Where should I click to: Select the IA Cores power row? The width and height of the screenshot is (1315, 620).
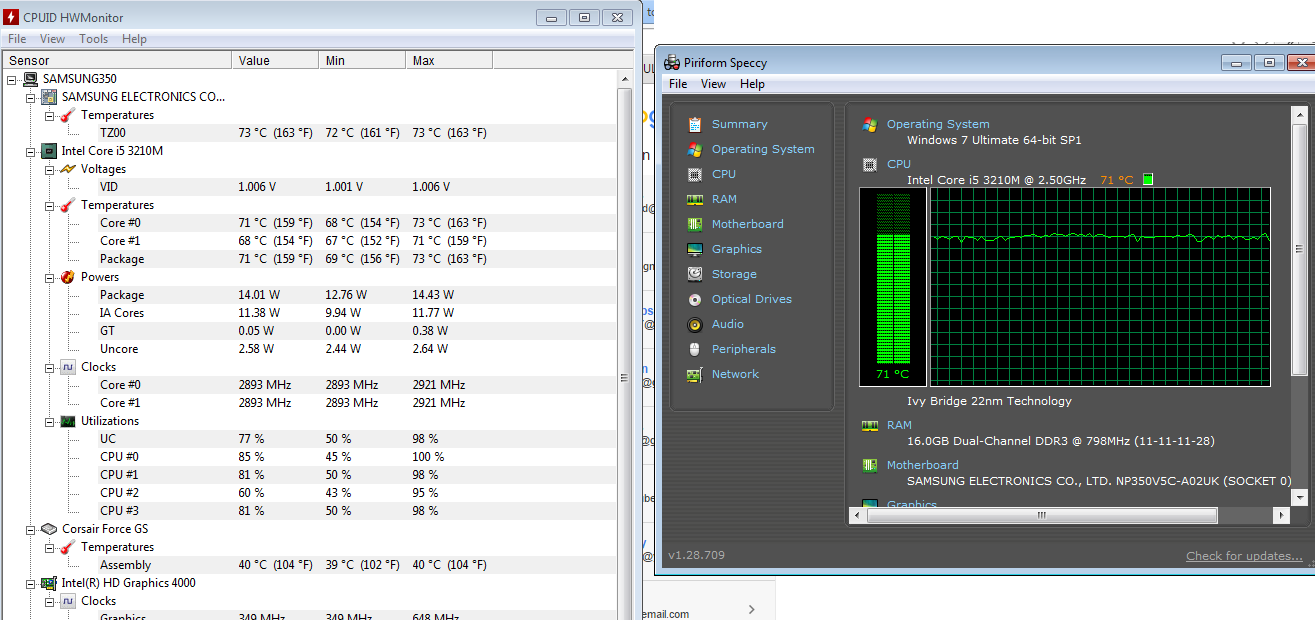click(x=309, y=313)
